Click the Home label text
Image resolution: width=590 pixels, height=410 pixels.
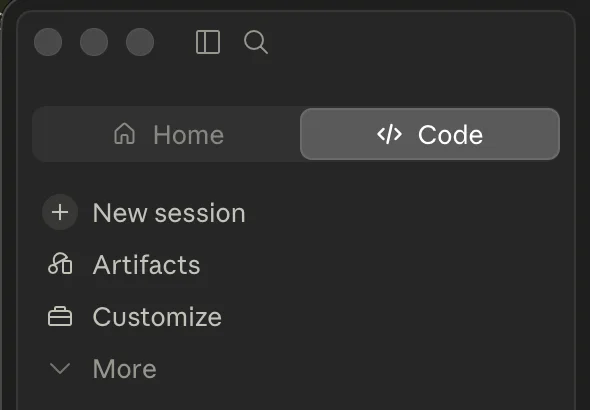[x=189, y=135]
